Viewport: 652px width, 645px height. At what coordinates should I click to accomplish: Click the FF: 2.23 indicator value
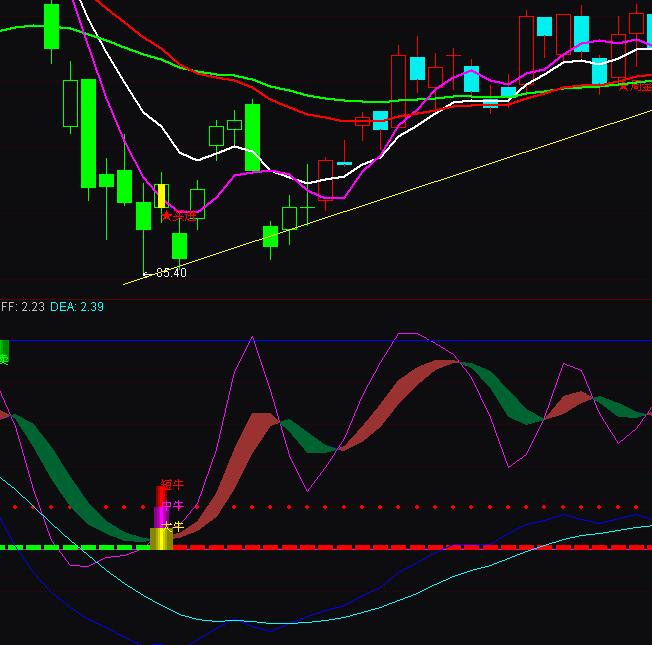coord(22,307)
